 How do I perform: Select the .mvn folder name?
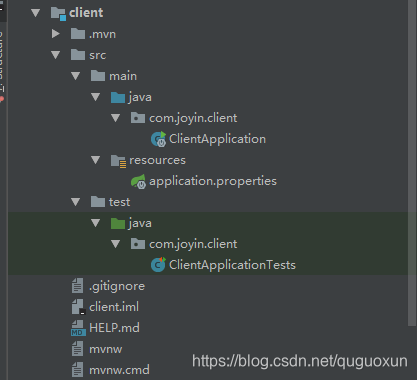coord(102,34)
